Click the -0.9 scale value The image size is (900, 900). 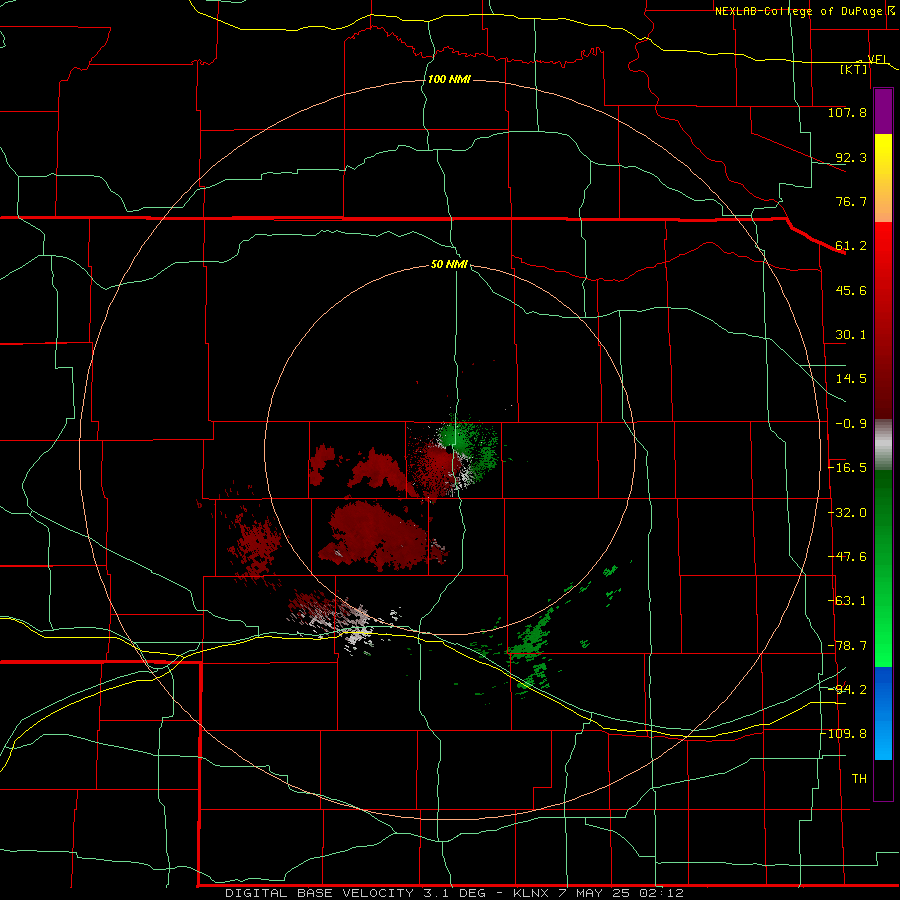click(x=851, y=424)
